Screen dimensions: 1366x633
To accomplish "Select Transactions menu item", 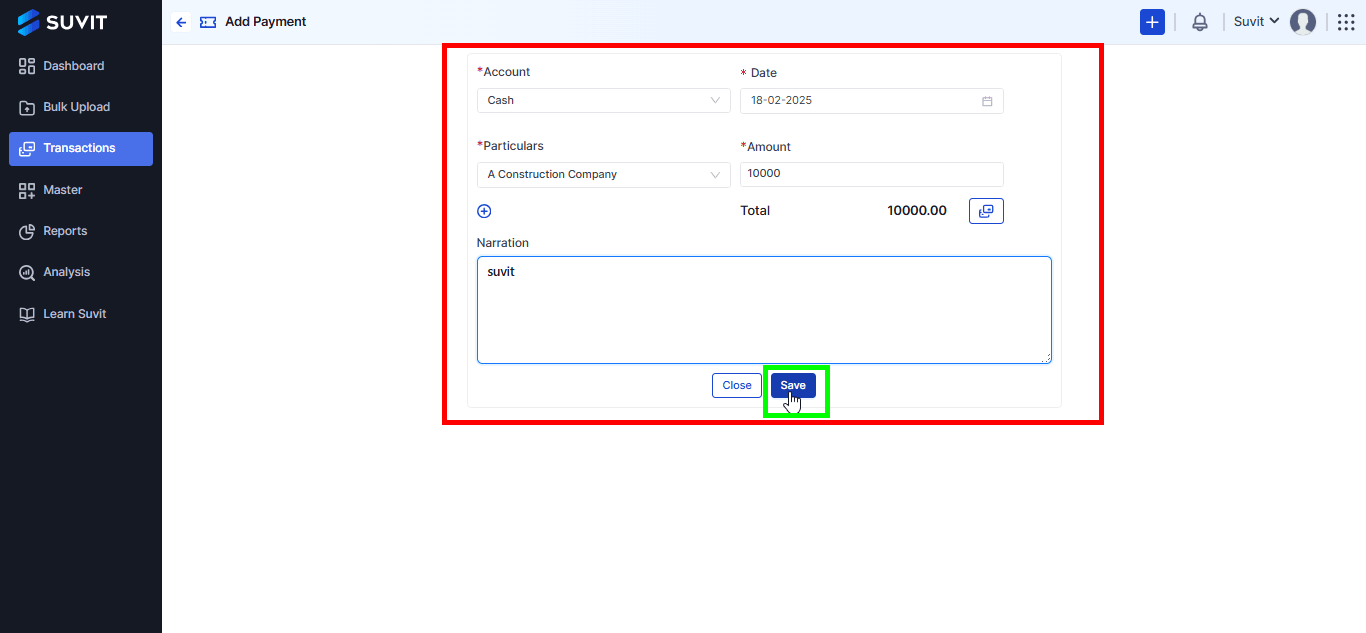I will click(81, 148).
